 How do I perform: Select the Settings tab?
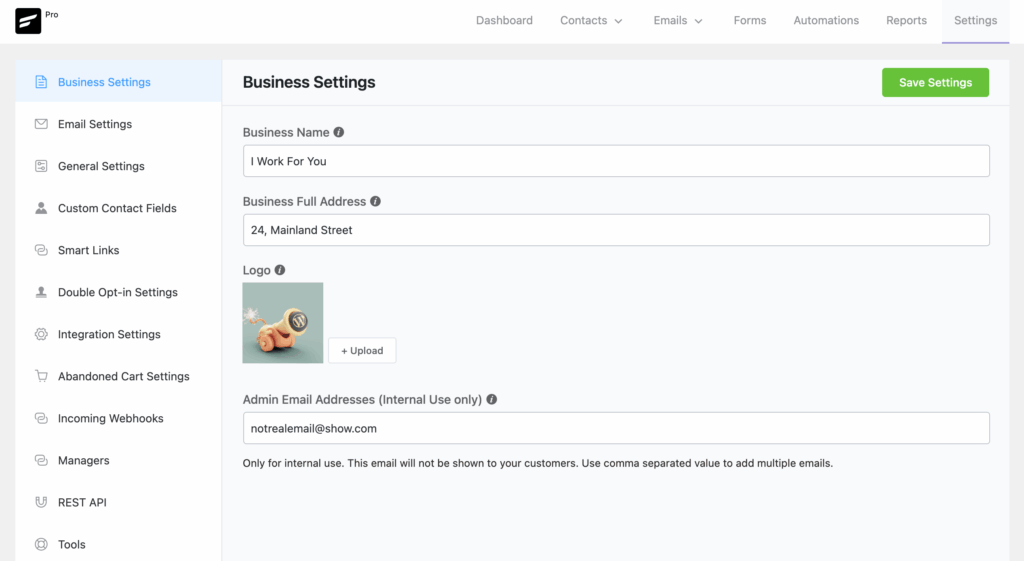pos(975,20)
